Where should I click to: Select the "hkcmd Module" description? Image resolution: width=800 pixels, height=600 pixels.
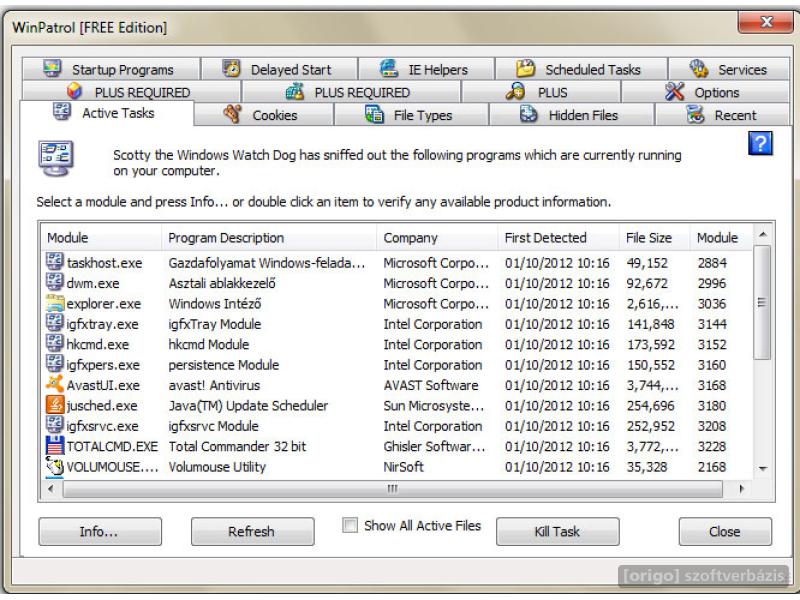[x=209, y=344]
